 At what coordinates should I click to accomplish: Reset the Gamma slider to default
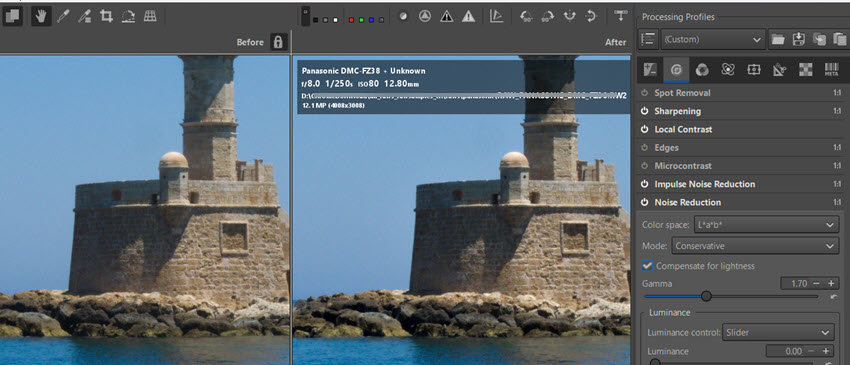[834, 297]
